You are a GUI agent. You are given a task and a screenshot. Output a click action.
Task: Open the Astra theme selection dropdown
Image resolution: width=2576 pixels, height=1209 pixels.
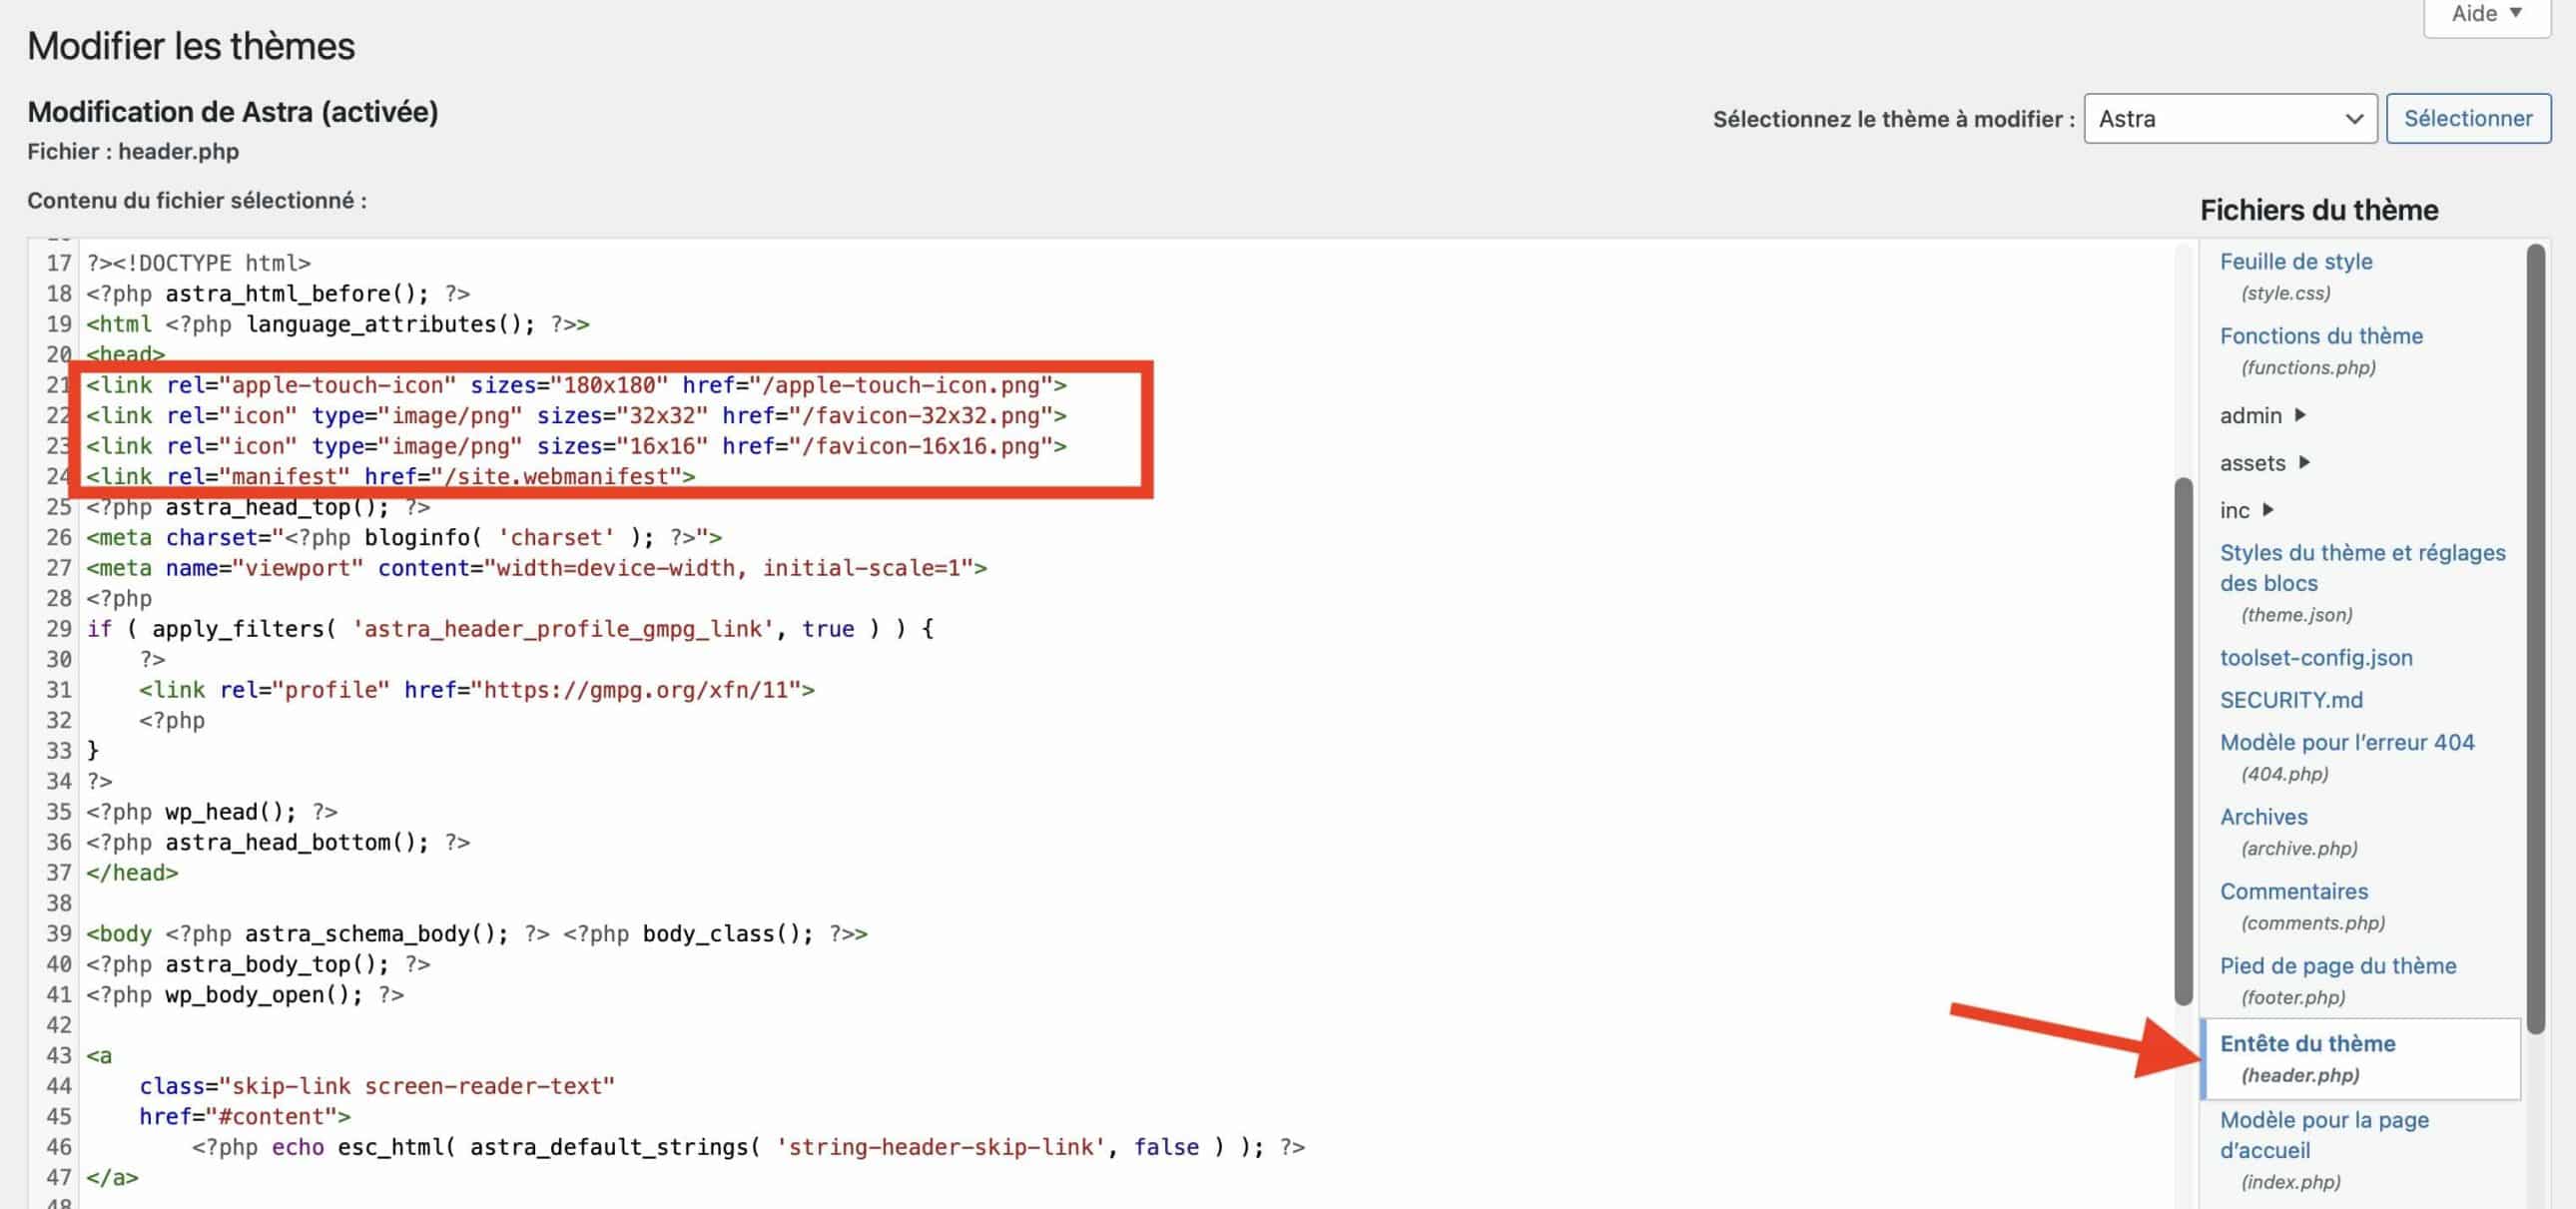pyautogui.click(x=2230, y=119)
